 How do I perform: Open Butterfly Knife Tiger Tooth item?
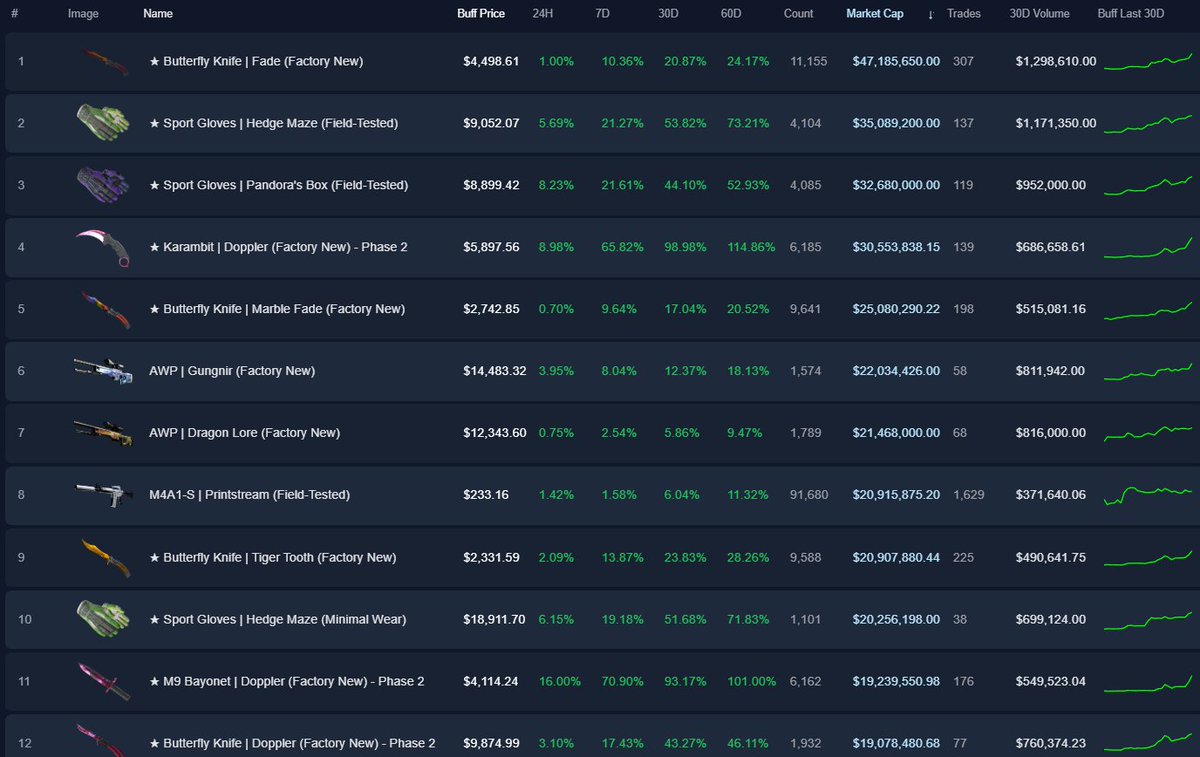click(x=272, y=557)
